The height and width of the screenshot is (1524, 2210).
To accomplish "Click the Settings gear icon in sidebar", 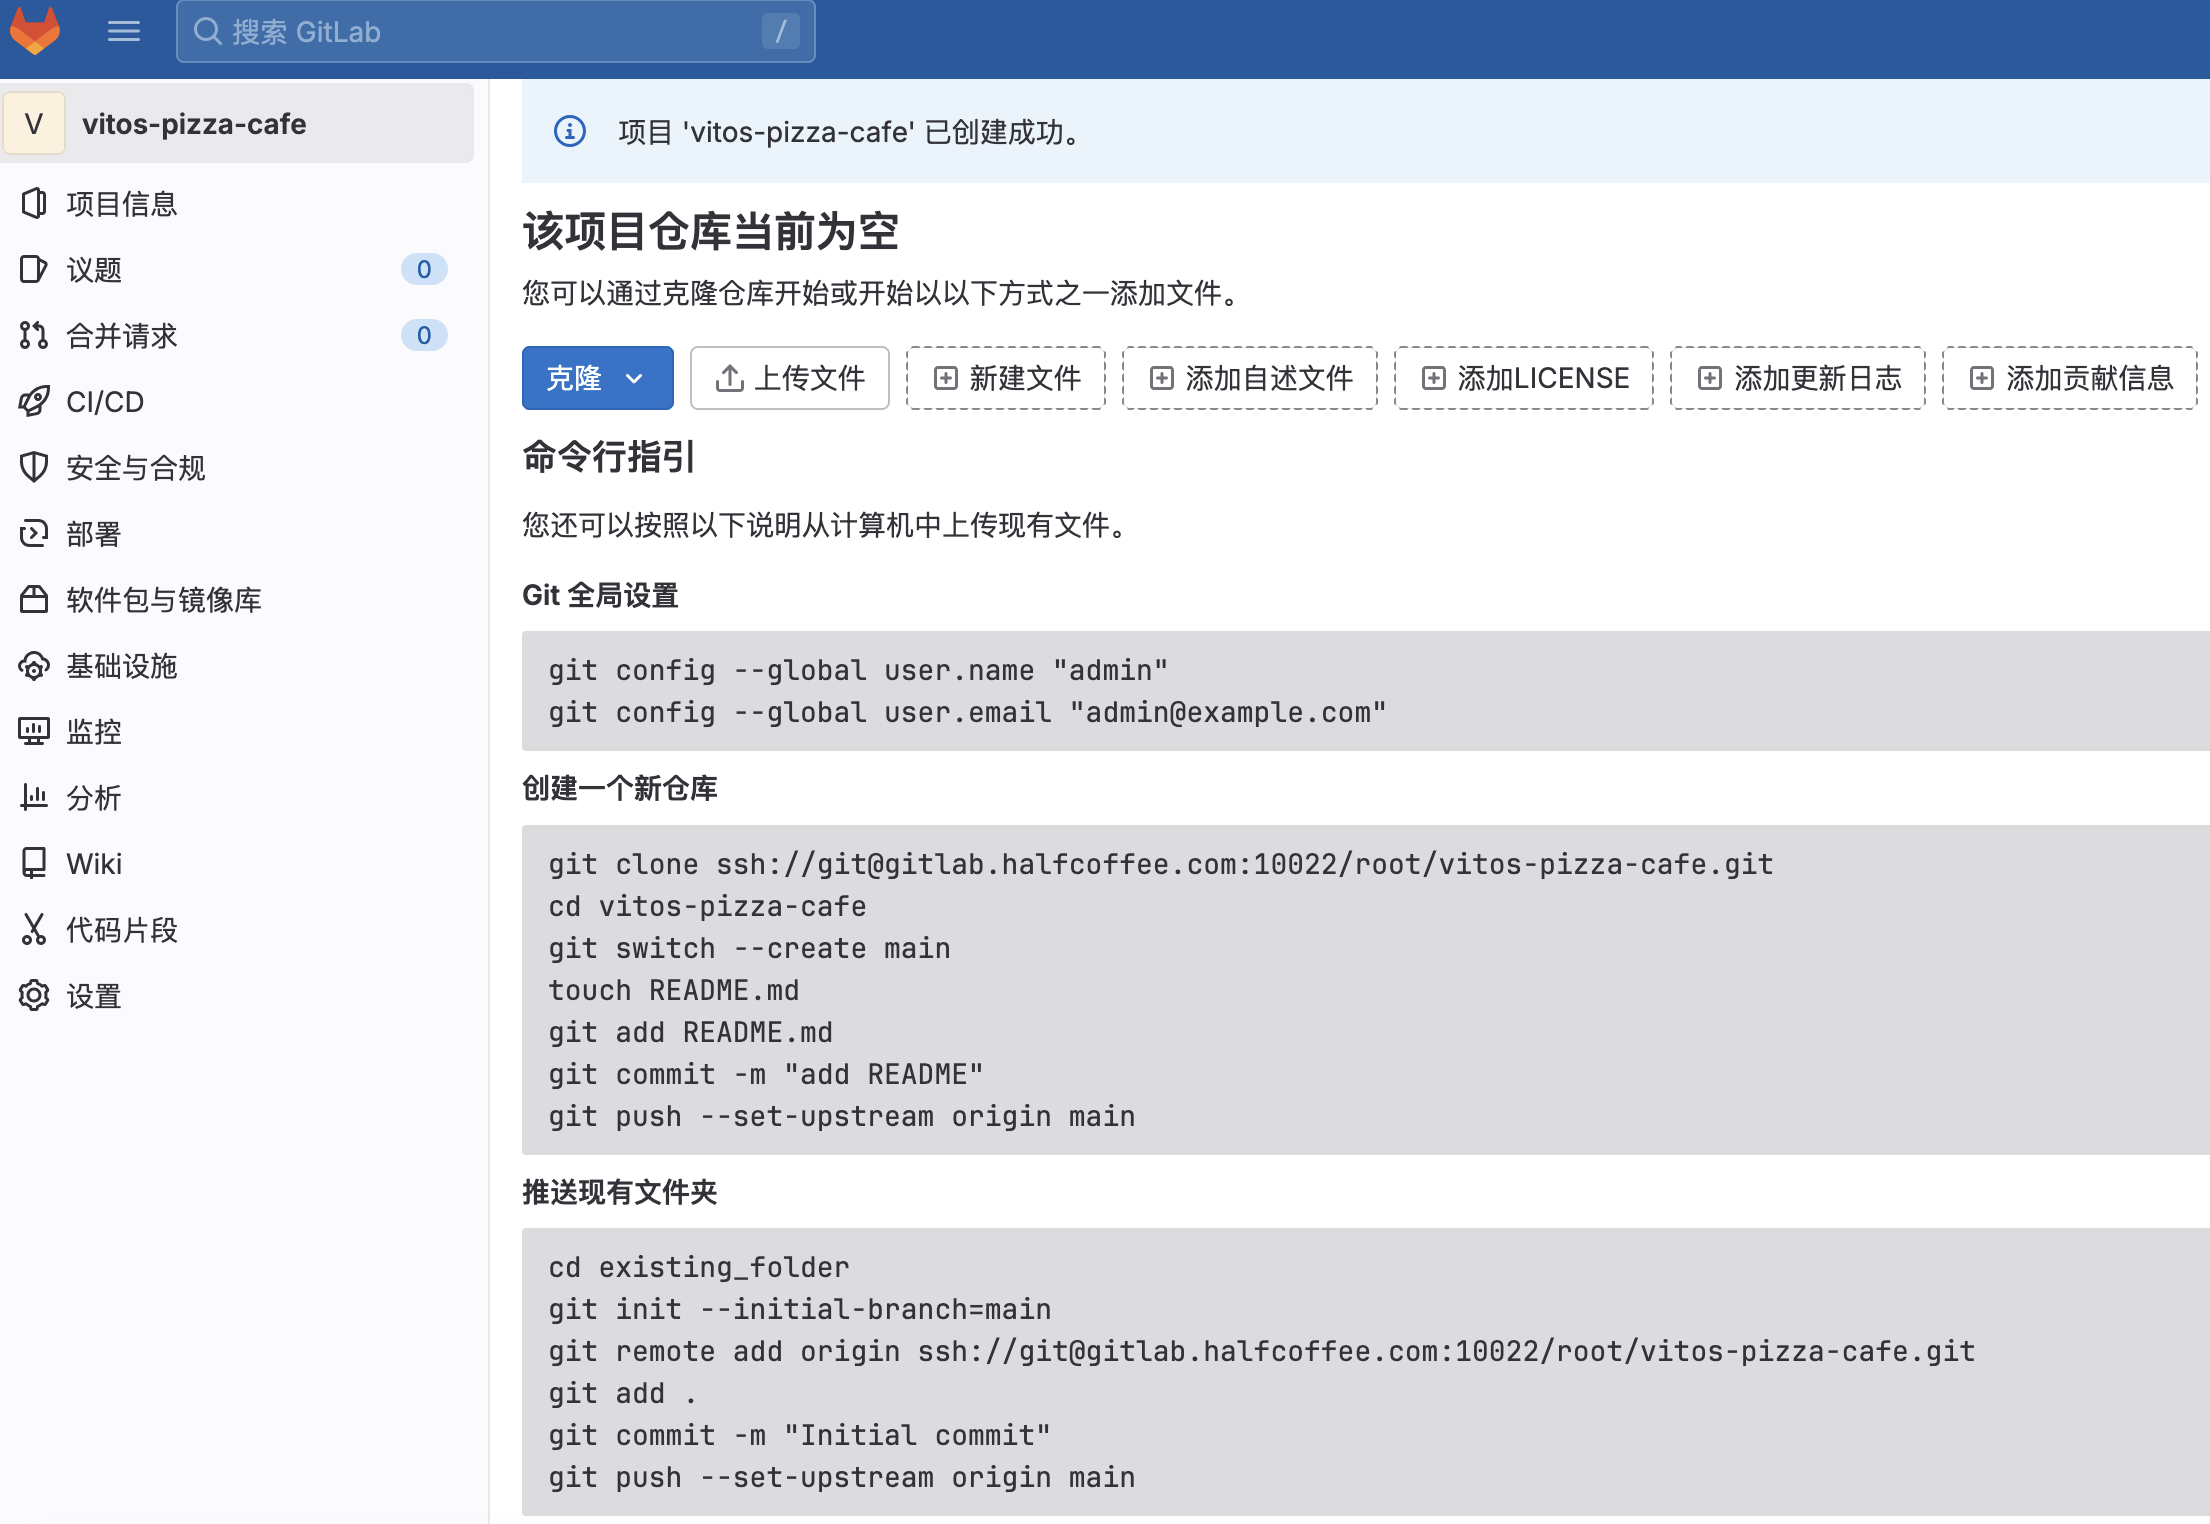I will click(34, 996).
